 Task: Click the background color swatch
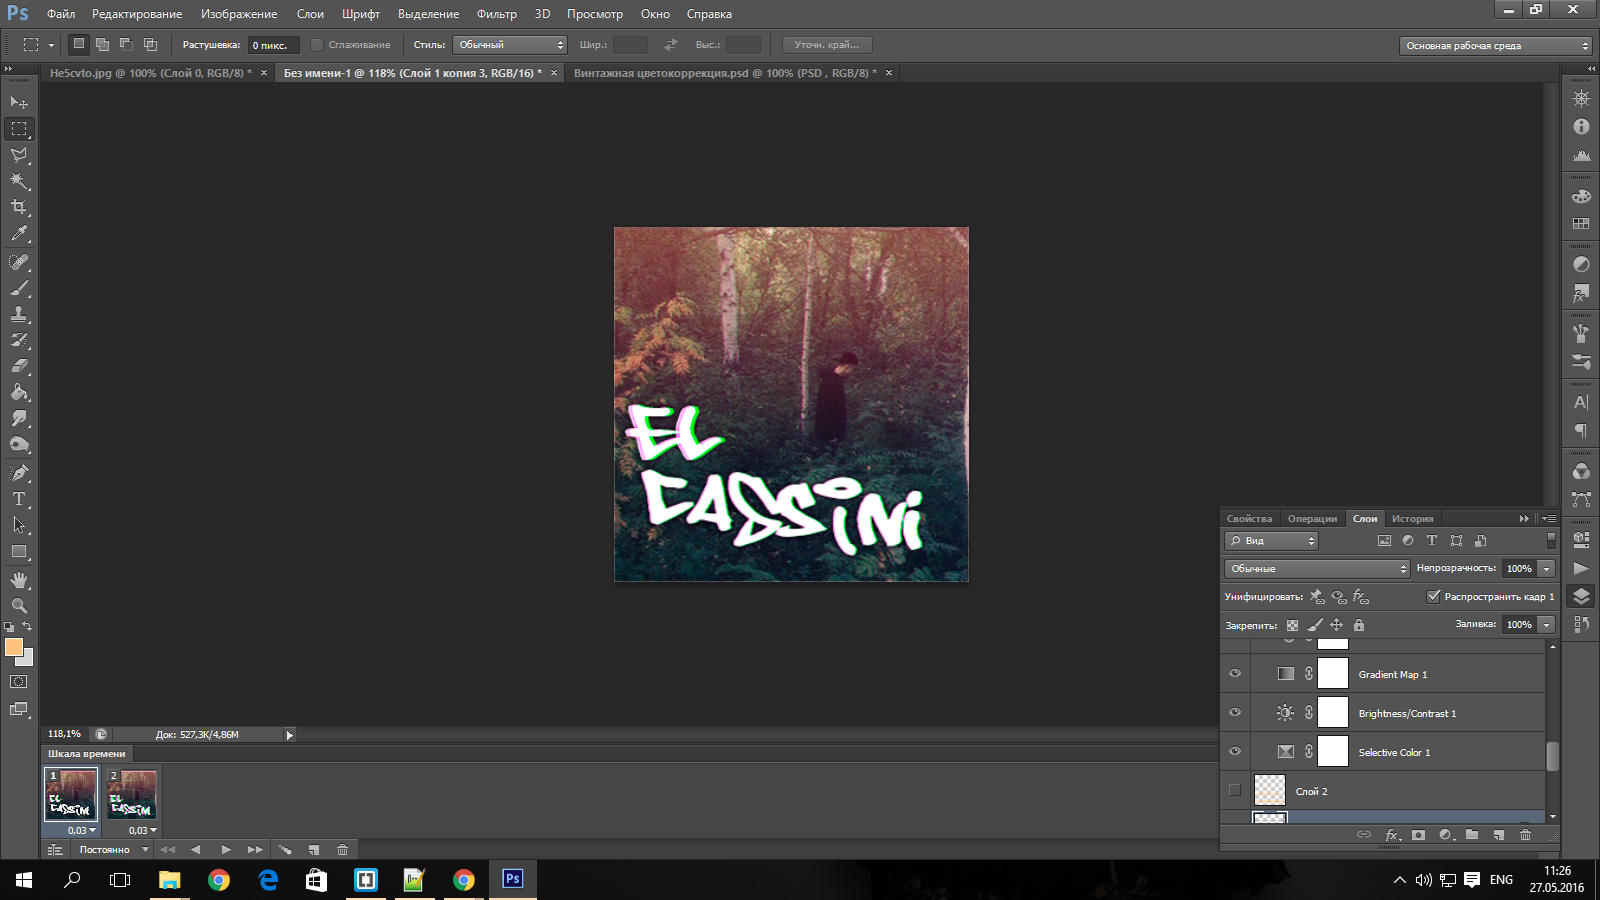[x=27, y=660]
